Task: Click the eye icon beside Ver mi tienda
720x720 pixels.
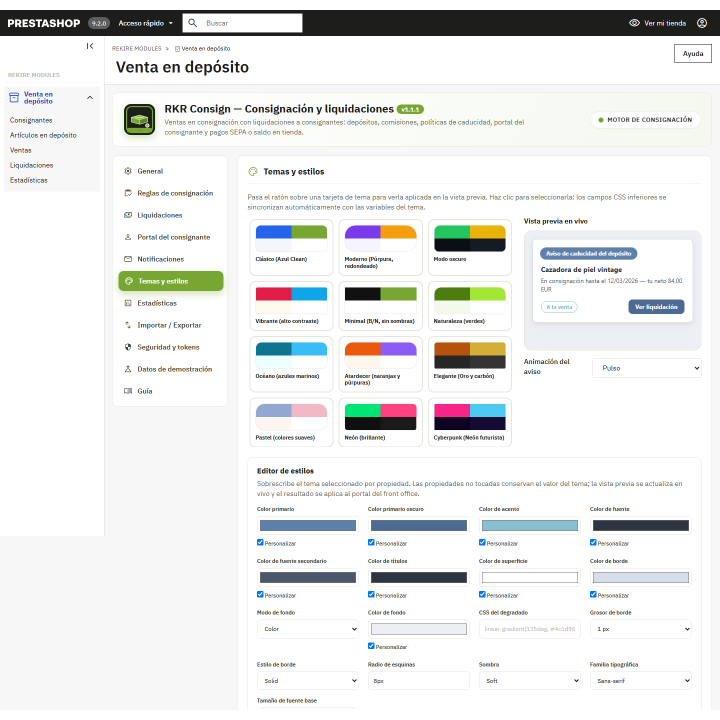Action: click(634, 23)
